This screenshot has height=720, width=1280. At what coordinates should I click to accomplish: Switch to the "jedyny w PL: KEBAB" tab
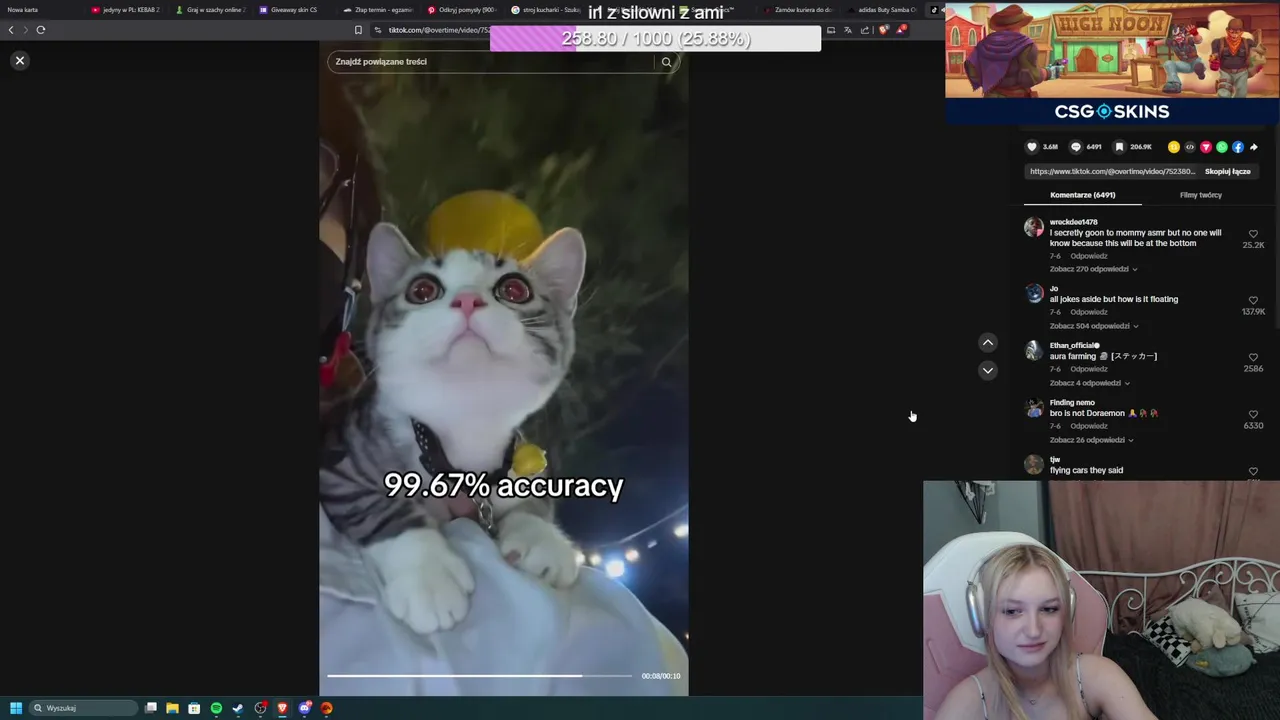pyautogui.click(x=125, y=10)
